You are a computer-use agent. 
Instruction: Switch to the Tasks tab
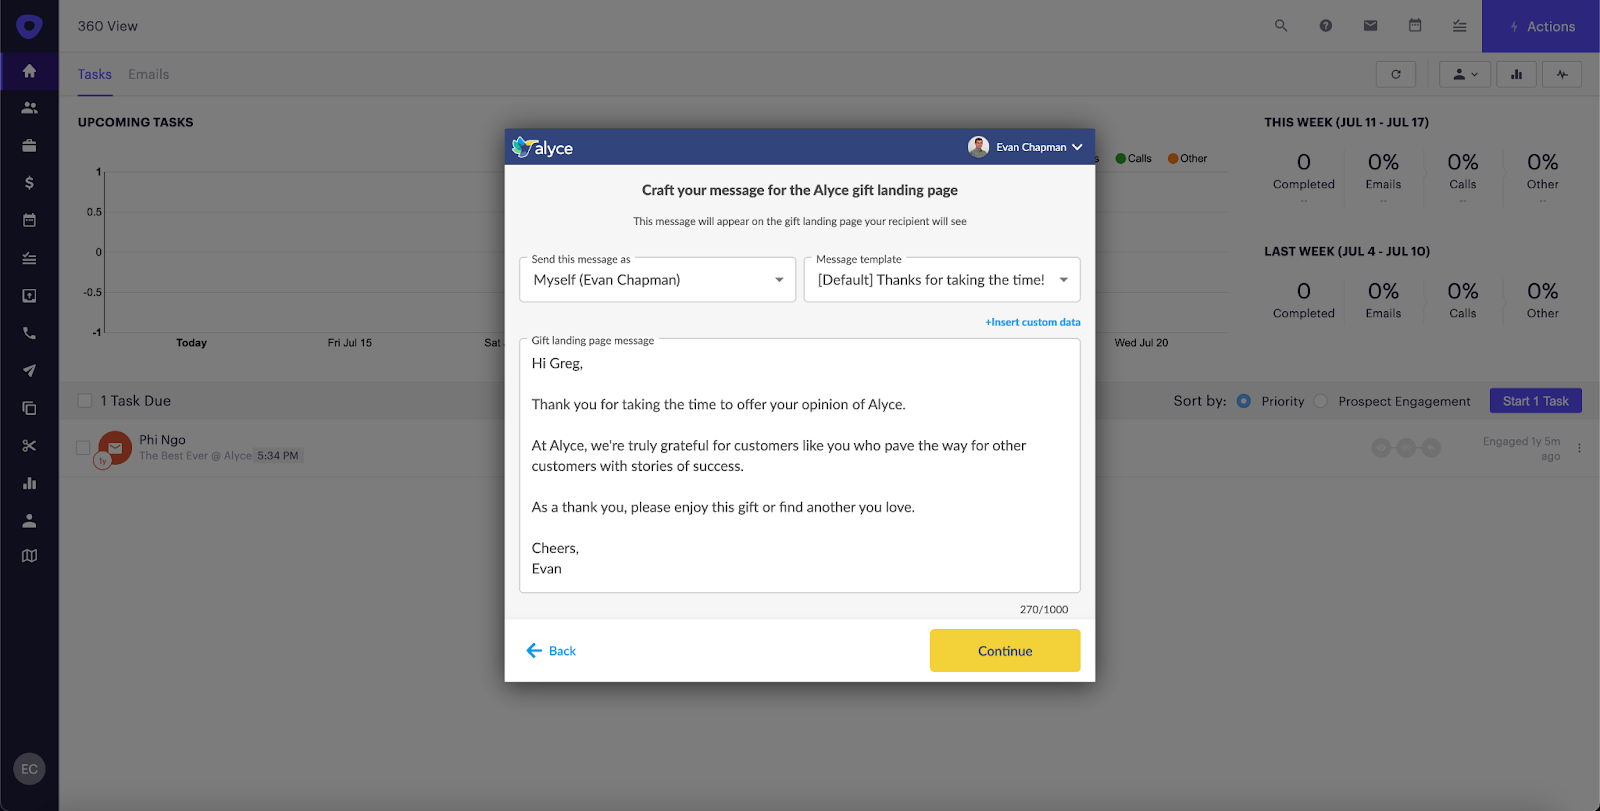95,74
